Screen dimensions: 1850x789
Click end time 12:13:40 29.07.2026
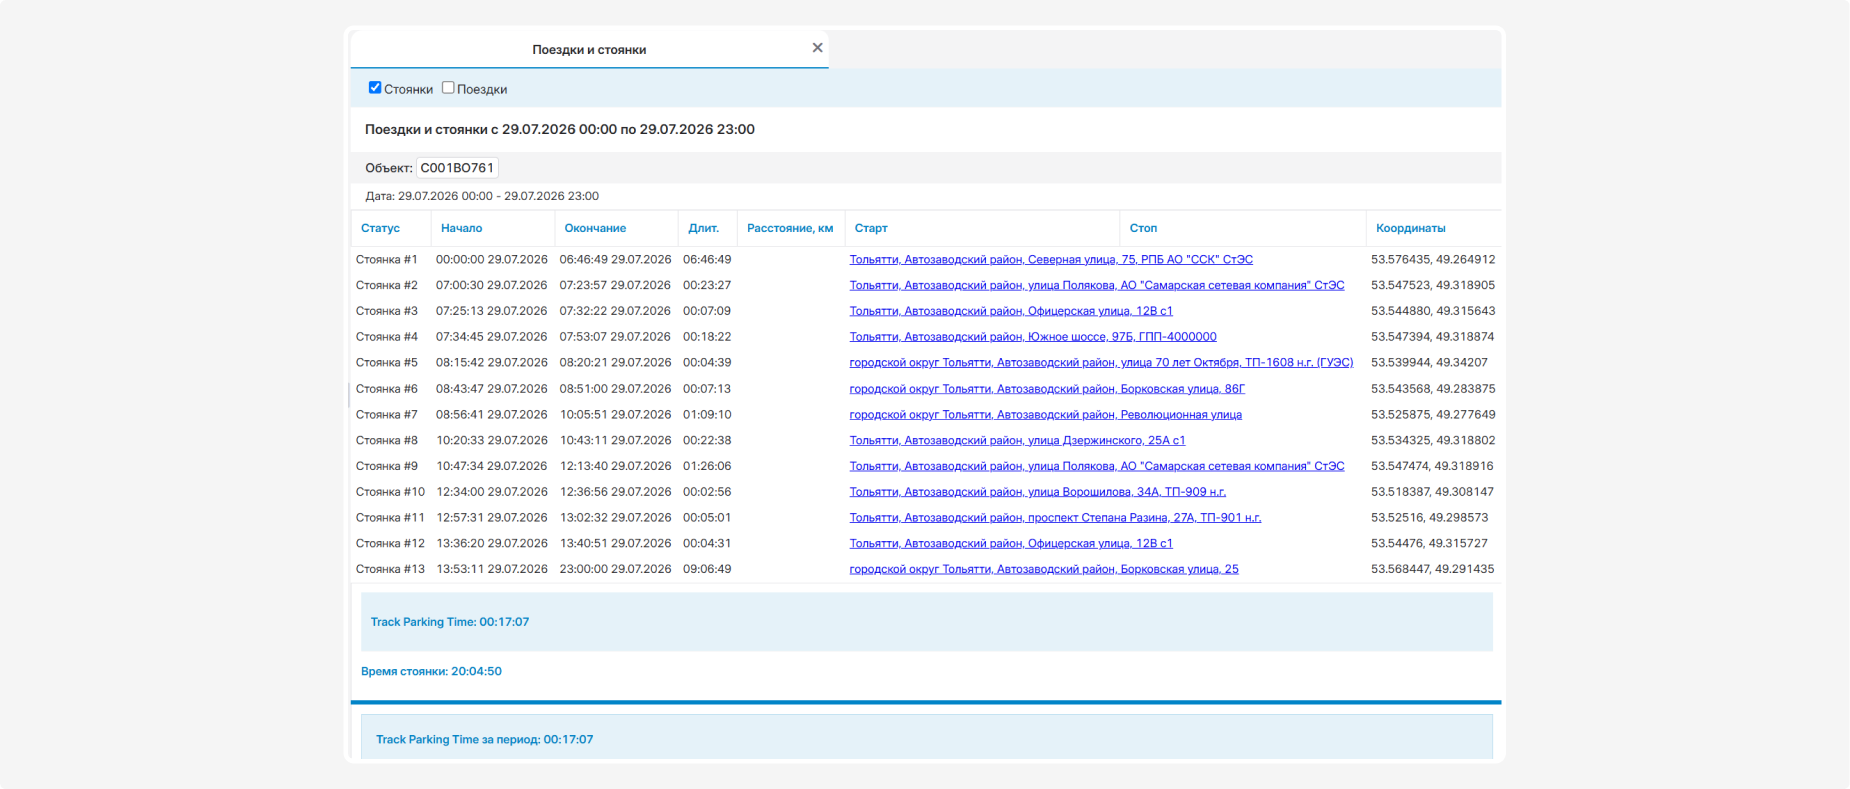pyautogui.click(x=615, y=467)
